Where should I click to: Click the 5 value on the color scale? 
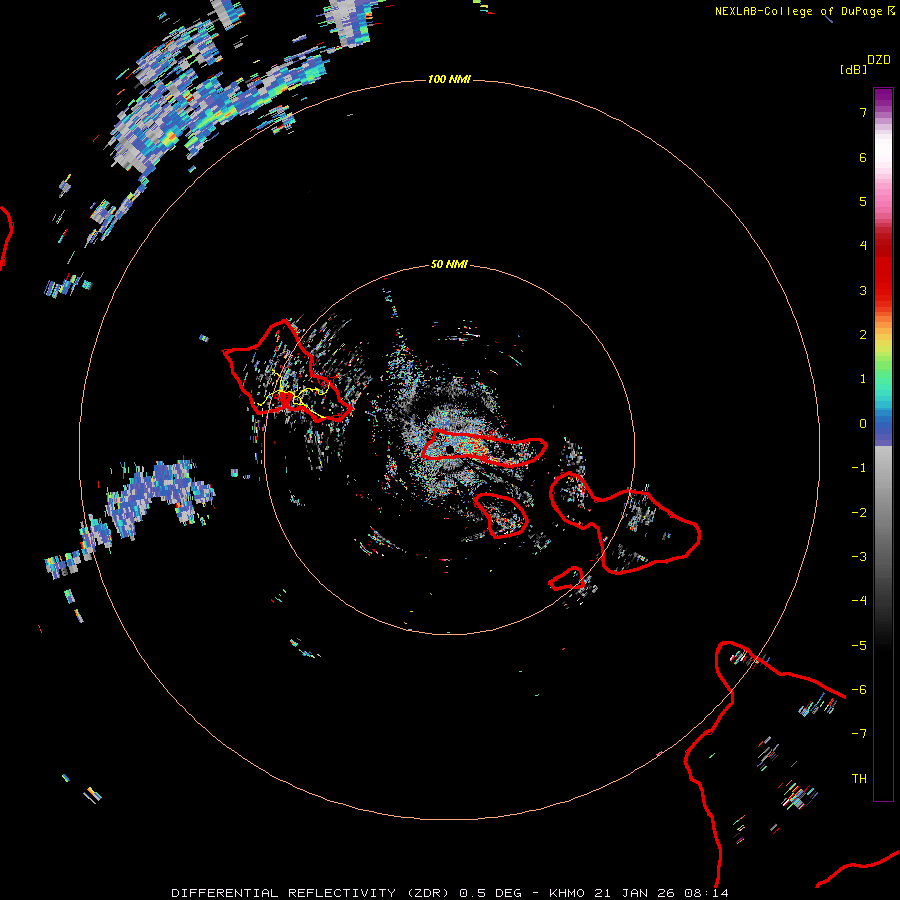point(863,201)
